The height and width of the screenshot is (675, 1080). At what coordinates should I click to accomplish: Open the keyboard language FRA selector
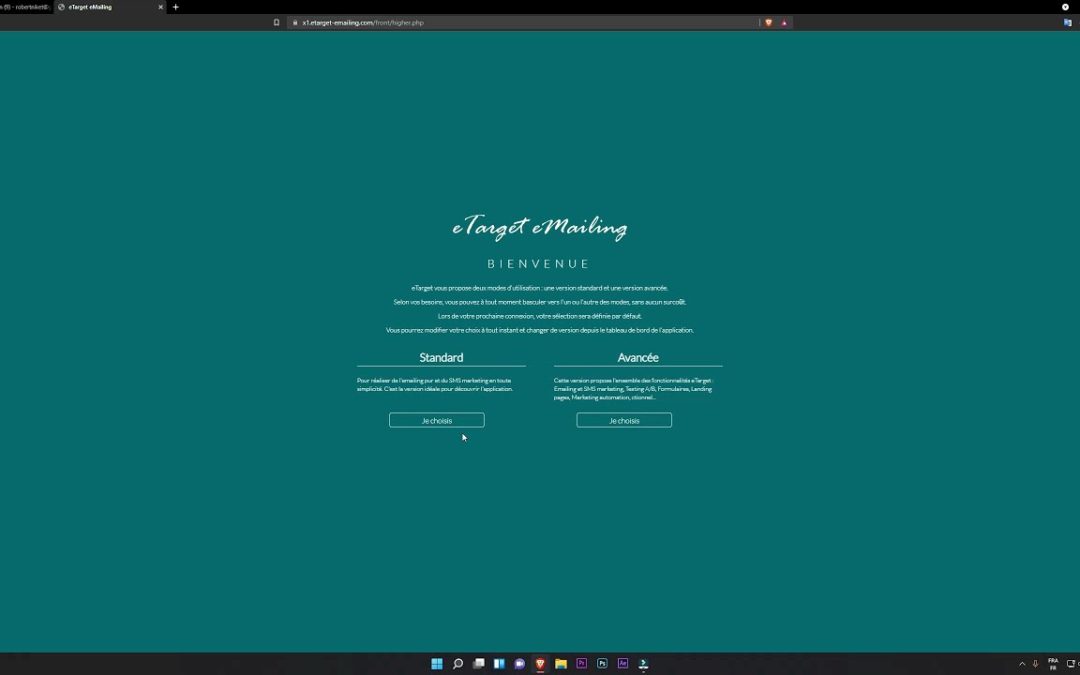[1053, 663]
